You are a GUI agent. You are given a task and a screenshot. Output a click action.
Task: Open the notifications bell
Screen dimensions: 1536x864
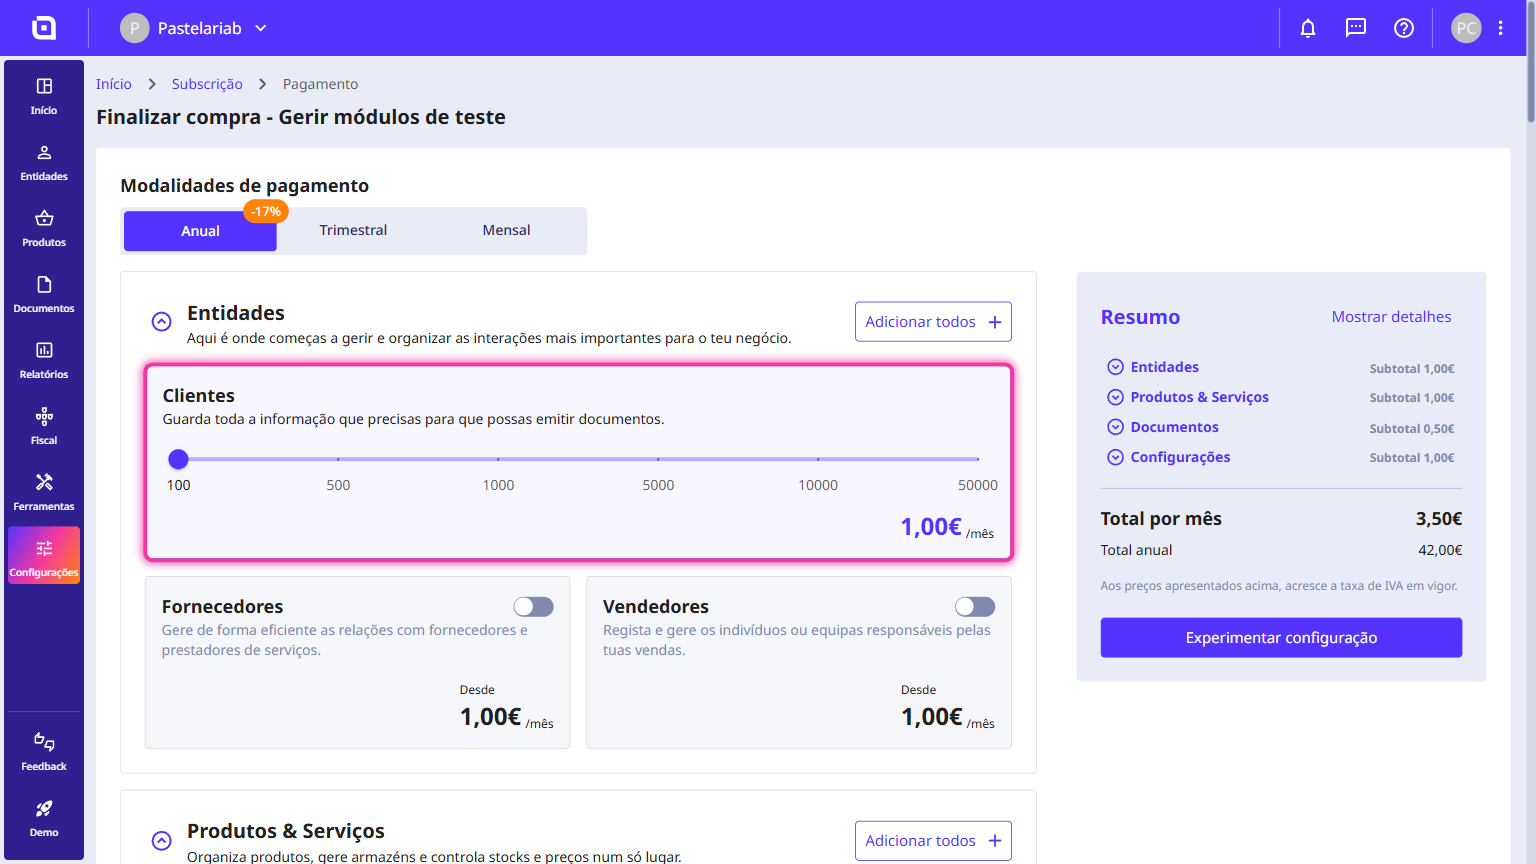pos(1308,28)
